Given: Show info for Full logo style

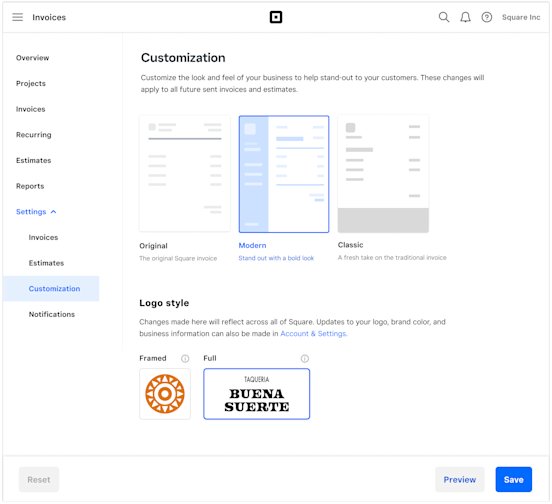Looking at the screenshot, I should point(305,358).
